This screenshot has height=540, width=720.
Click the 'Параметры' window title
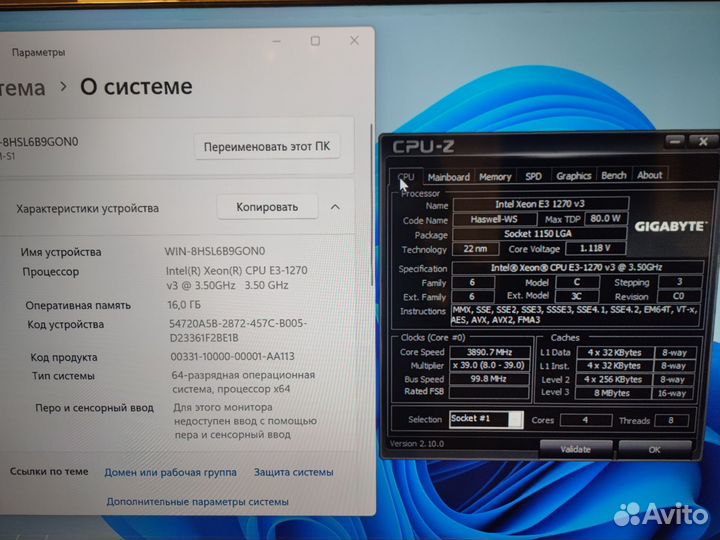(39, 52)
